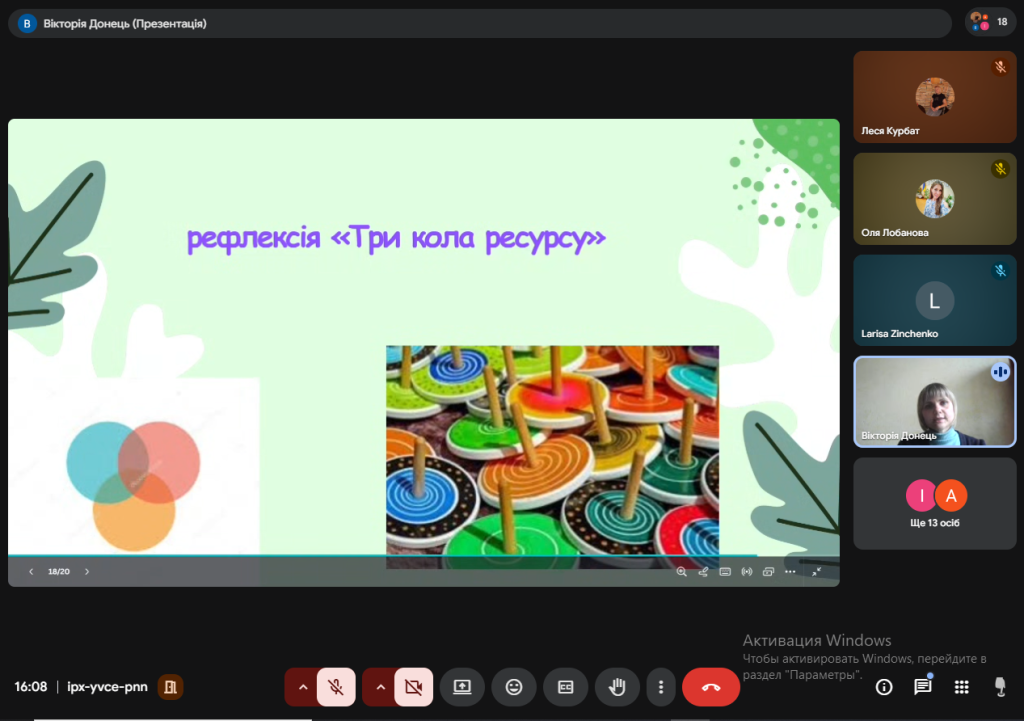Open the emoji reactions button
1024x721 pixels.
point(514,687)
